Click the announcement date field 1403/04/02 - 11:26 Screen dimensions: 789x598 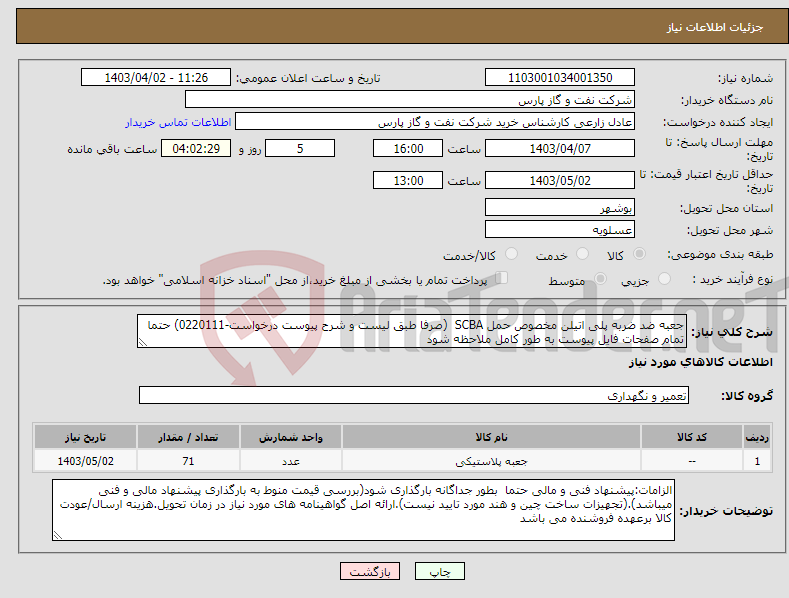(x=156, y=78)
